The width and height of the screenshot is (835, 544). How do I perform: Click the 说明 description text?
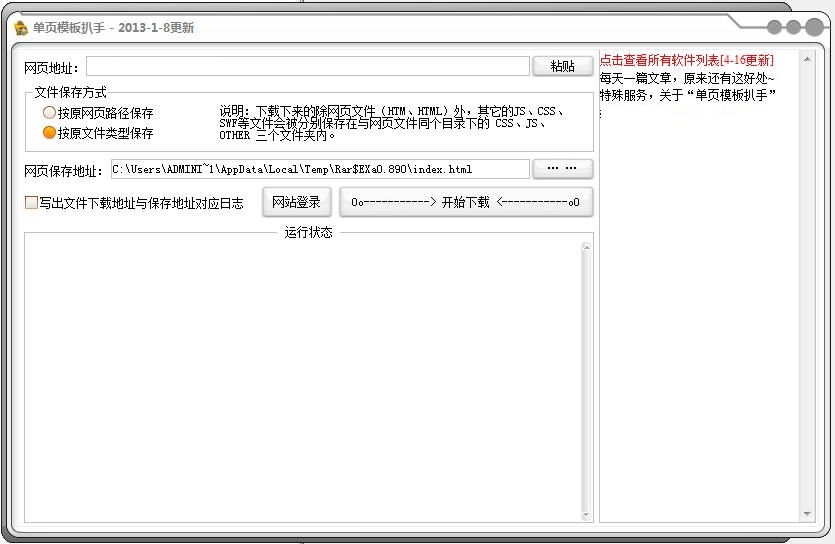pyautogui.click(x=391, y=123)
